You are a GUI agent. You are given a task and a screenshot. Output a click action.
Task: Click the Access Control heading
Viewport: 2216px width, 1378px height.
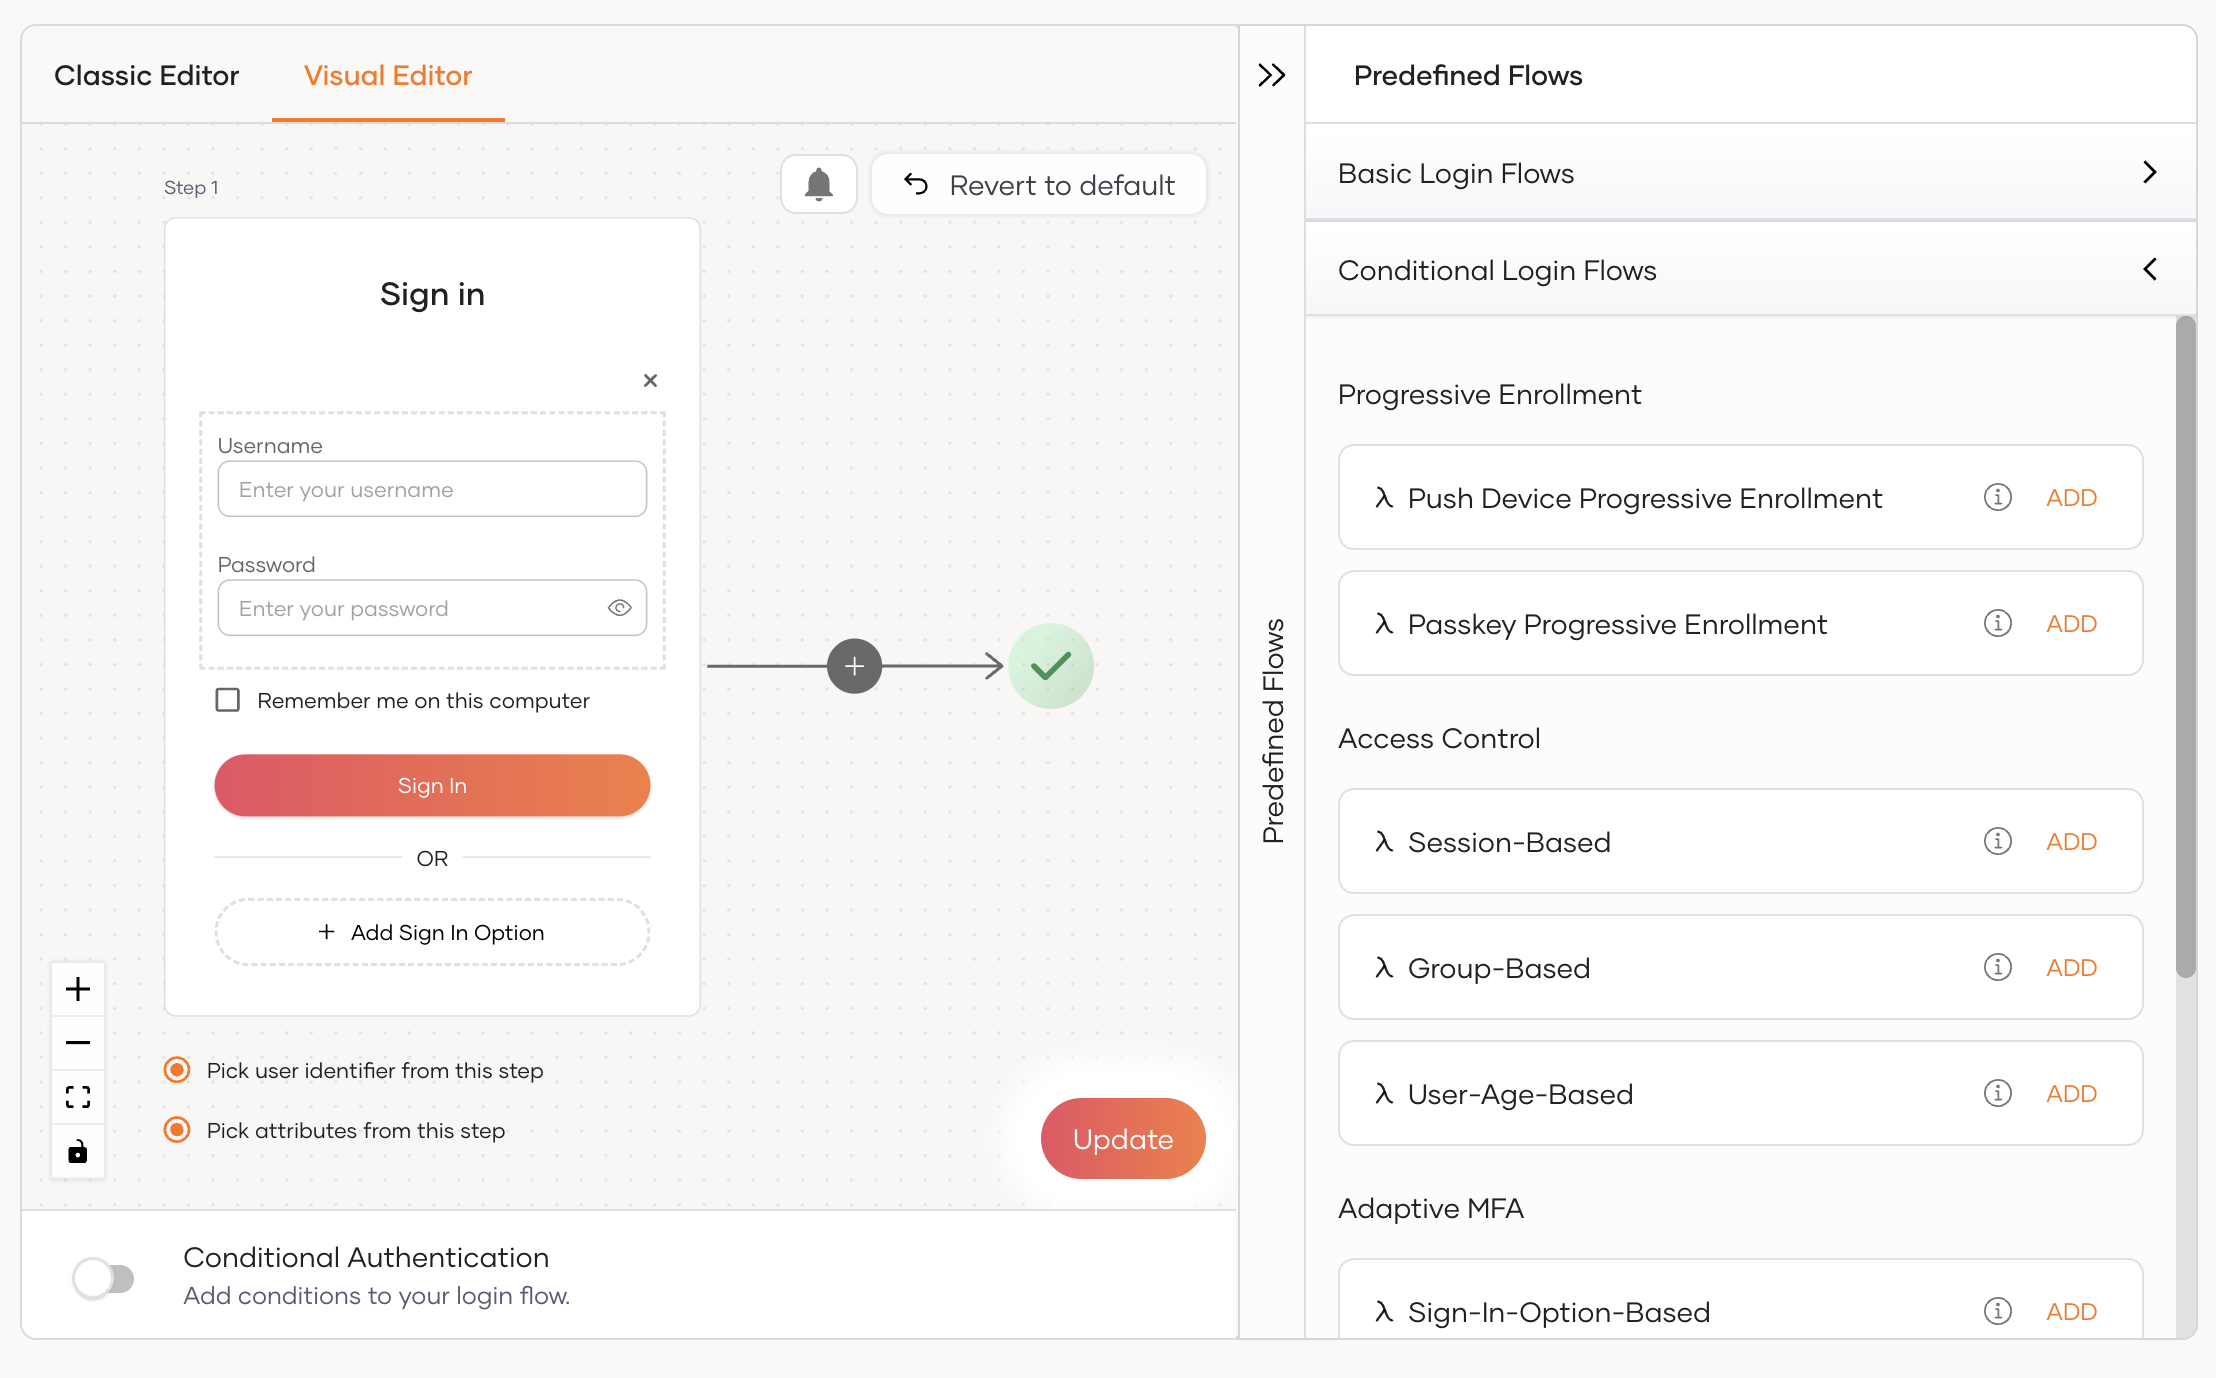click(1439, 738)
